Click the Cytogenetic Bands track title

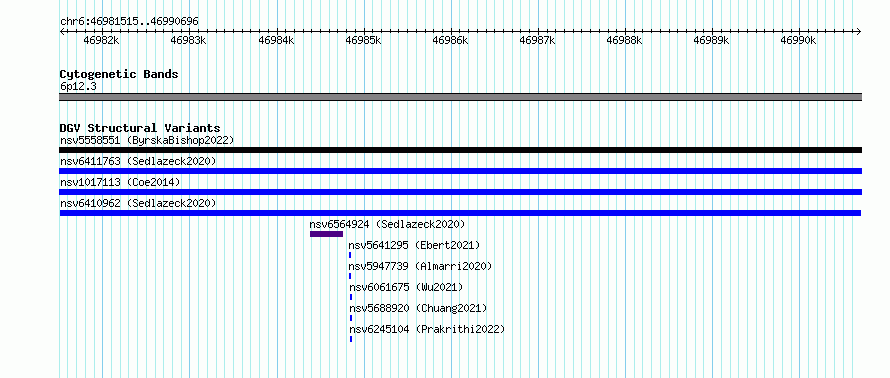(x=119, y=74)
